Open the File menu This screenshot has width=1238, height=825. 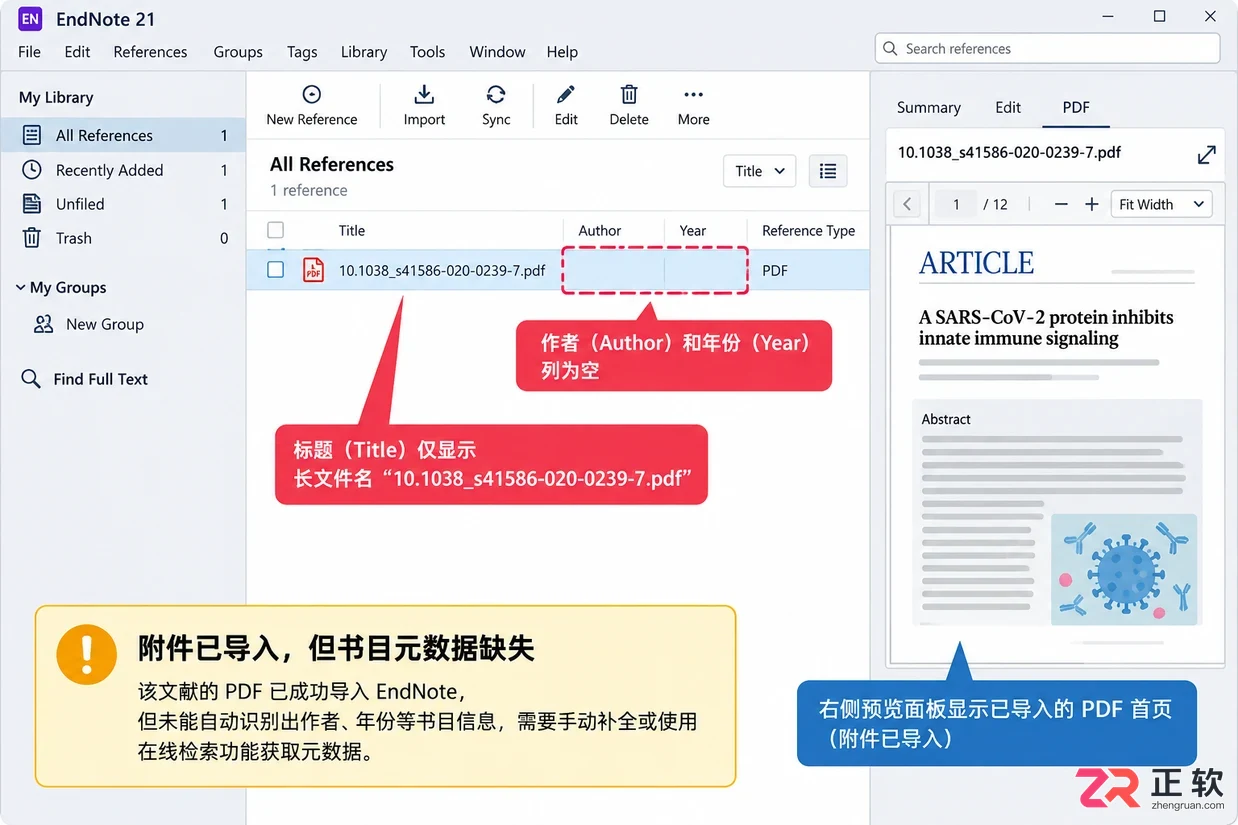[29, 52]
